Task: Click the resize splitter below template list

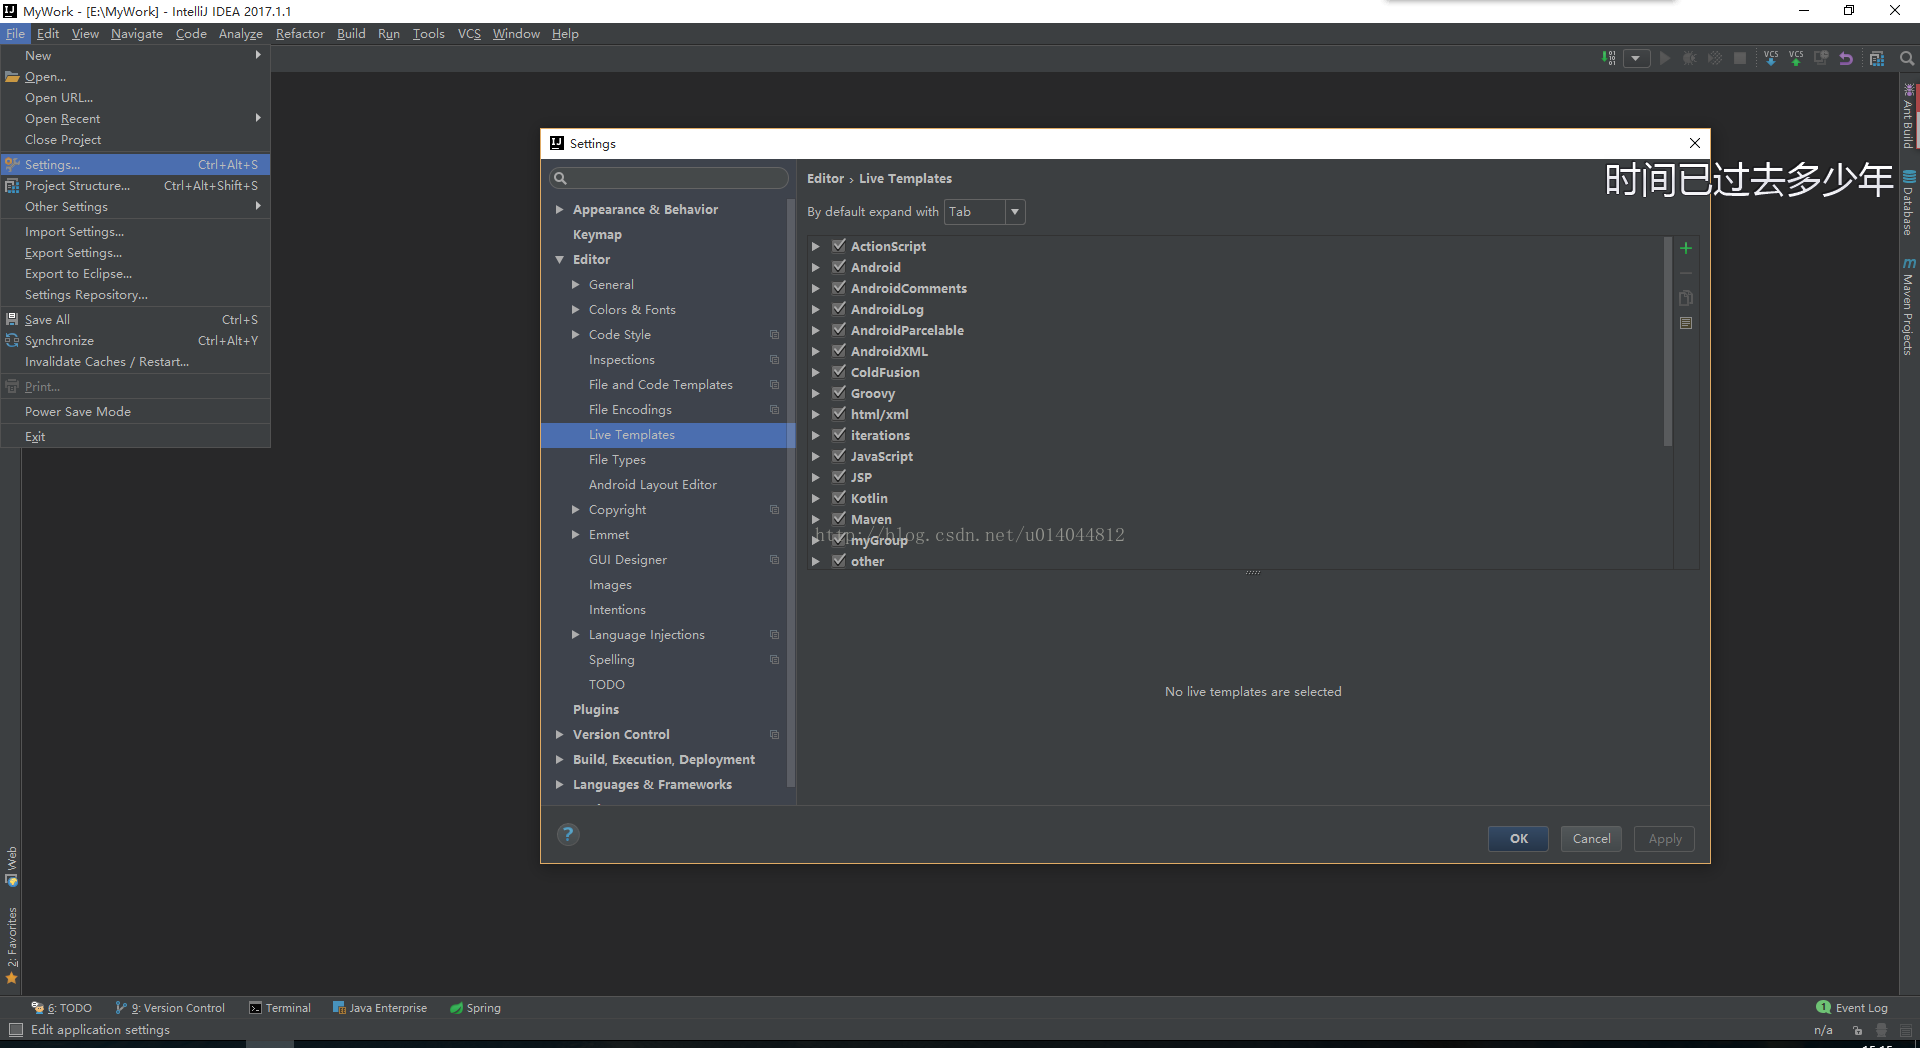Action: coord(1253,573)
